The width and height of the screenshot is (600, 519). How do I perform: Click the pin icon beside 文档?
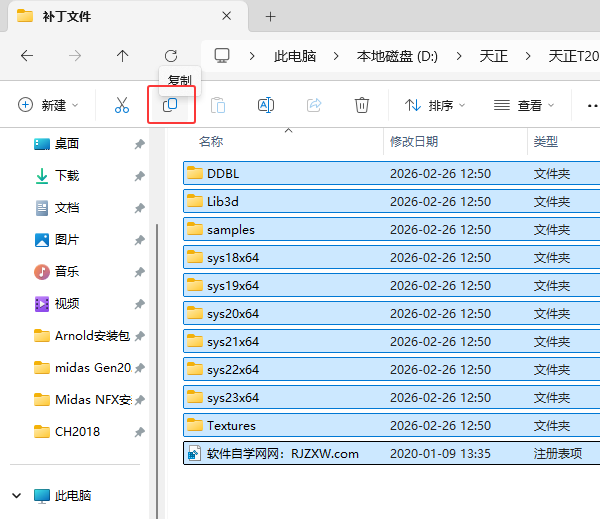click(139, 208)
